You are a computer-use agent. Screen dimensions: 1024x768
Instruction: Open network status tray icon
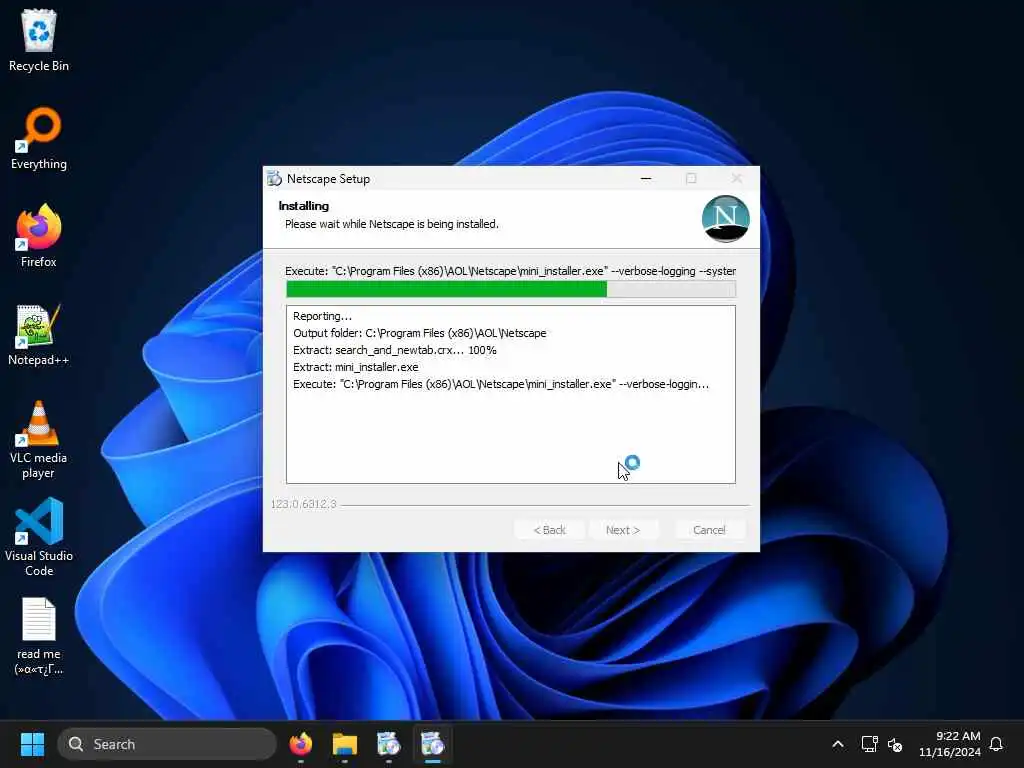[869, 744]
